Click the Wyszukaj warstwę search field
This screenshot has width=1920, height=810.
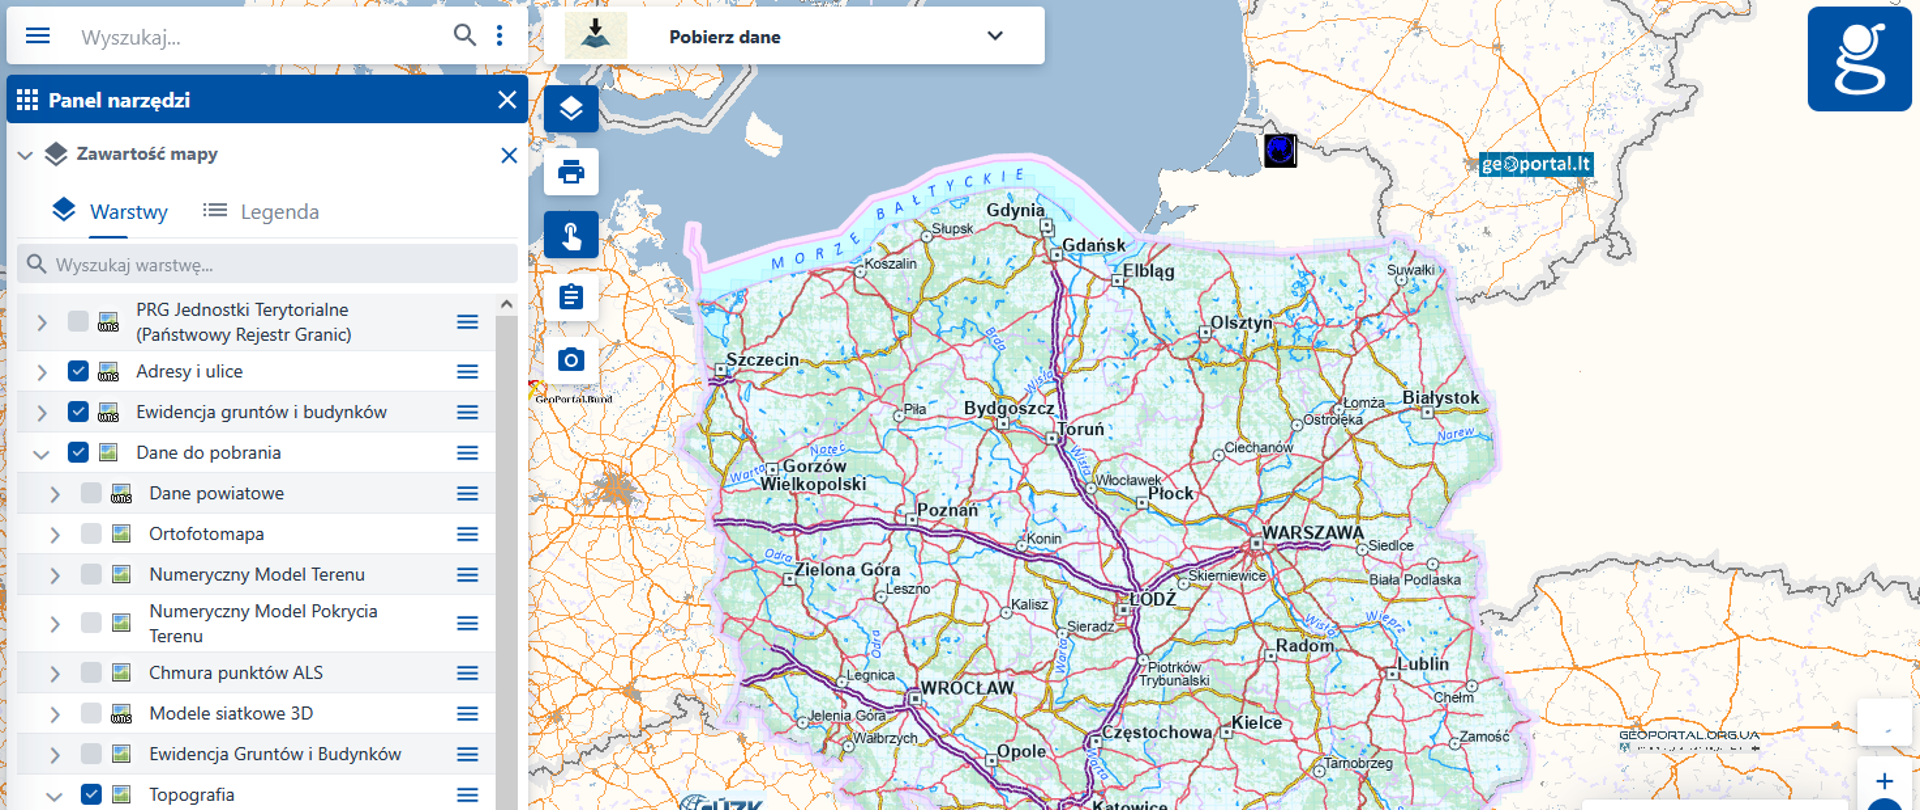(x=267, y=265)
